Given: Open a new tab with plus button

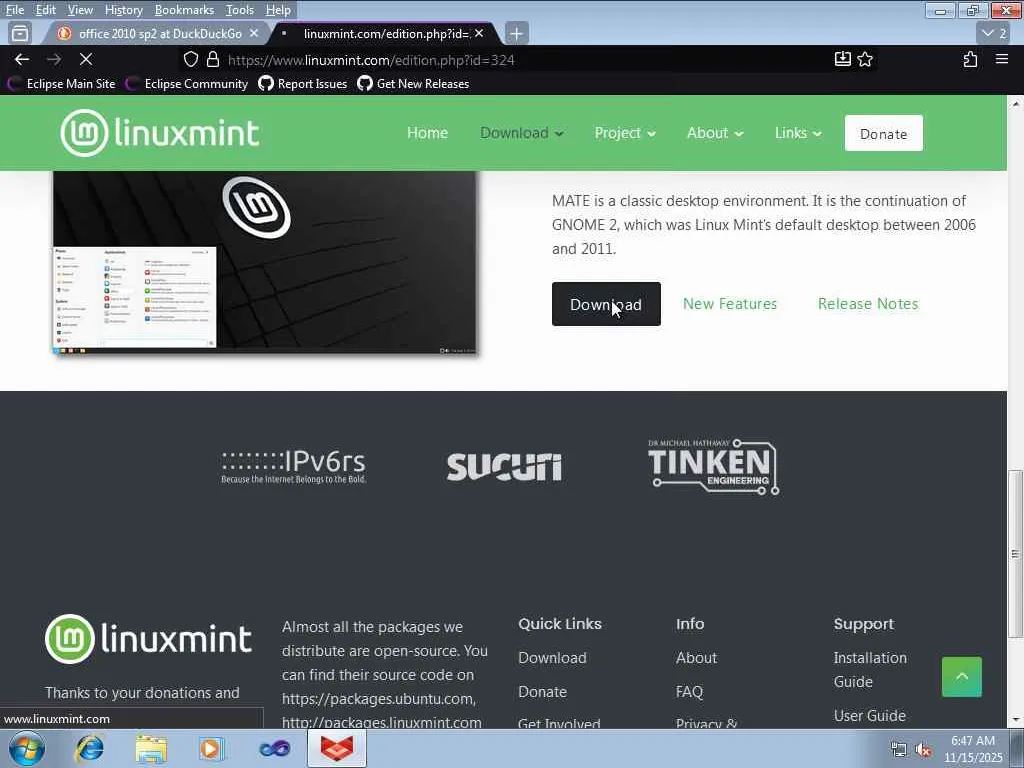Looking at the screenshot, I should coord(516,33).
